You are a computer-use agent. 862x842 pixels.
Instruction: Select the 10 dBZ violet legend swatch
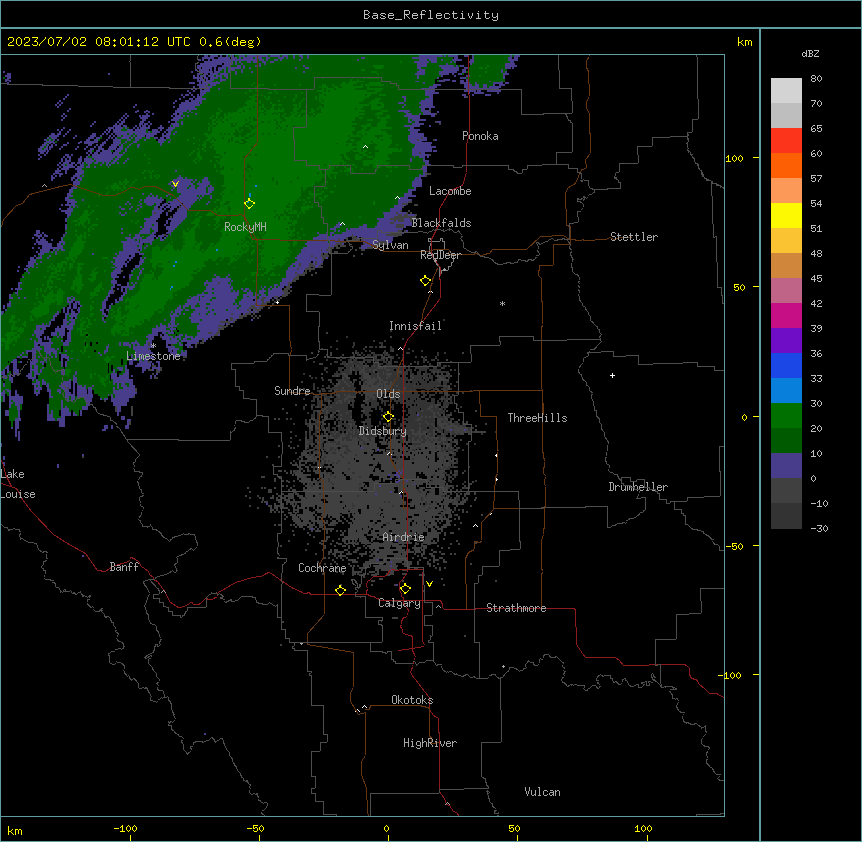click(786, 466)
